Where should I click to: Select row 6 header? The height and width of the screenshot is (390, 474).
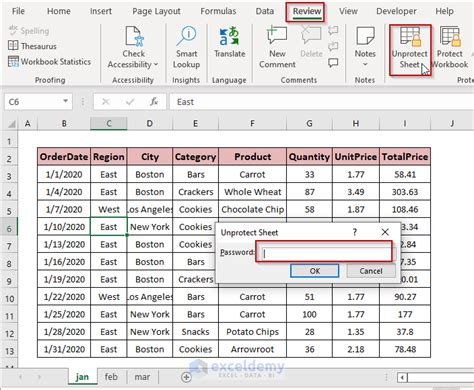tap(9, 228)
